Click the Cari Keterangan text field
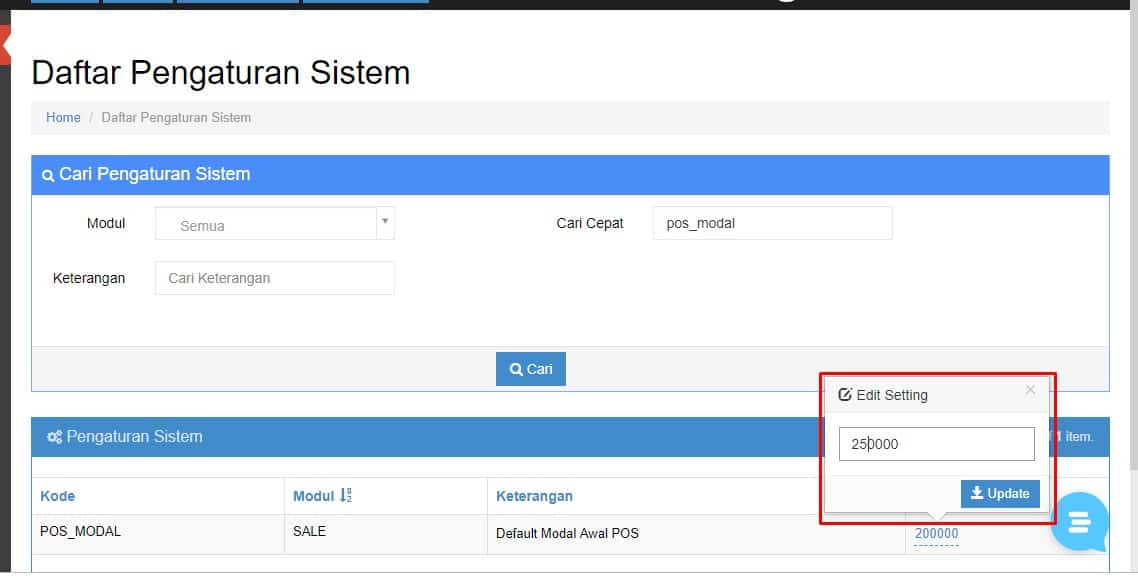The height and width of the screenshot is (578, 1138). coord(274,278)
